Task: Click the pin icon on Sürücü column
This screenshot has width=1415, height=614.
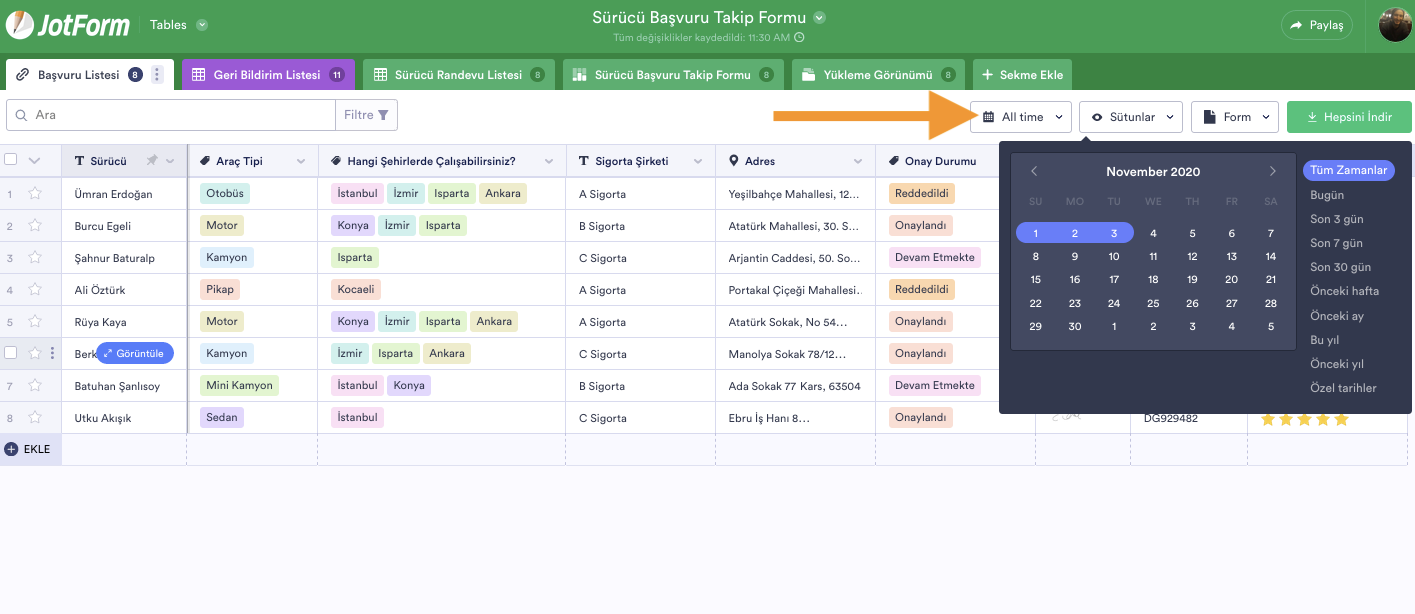Action: click(151, 161)
